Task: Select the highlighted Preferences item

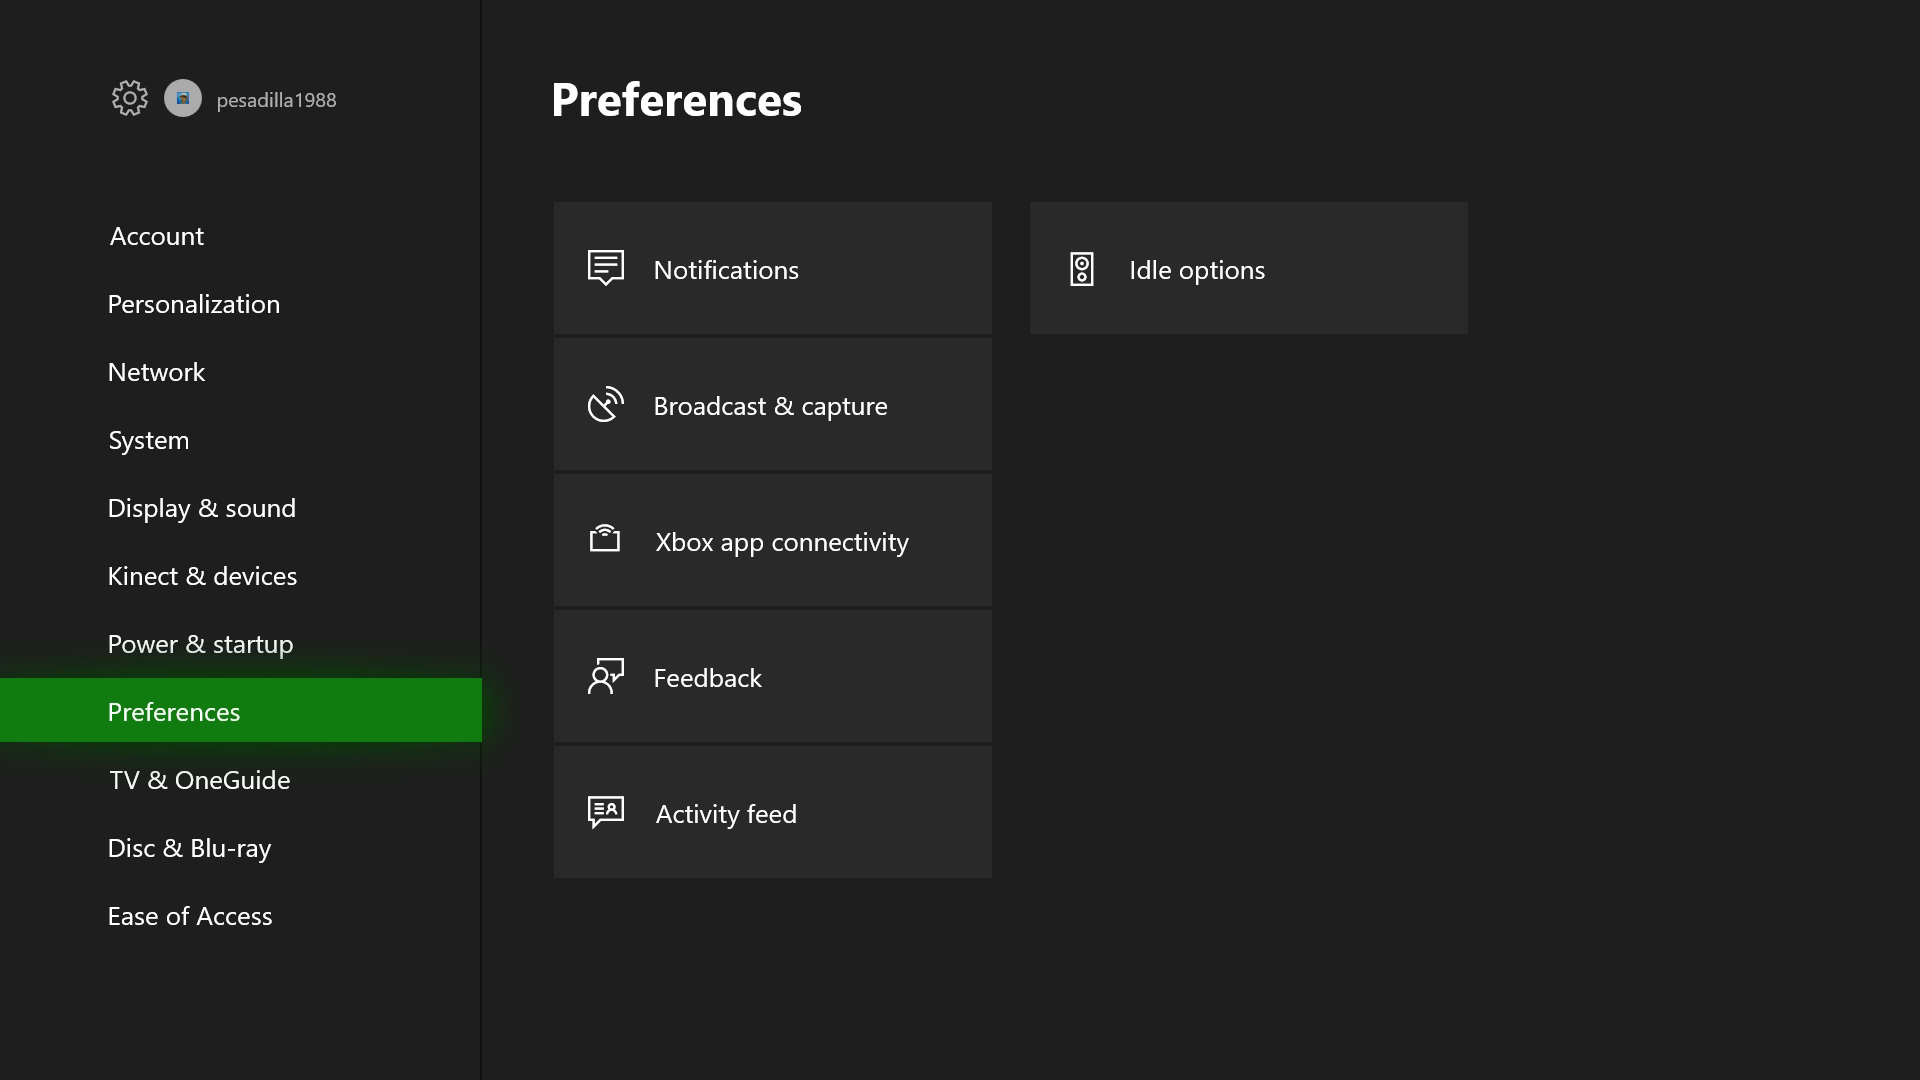Action: point(175,712)
